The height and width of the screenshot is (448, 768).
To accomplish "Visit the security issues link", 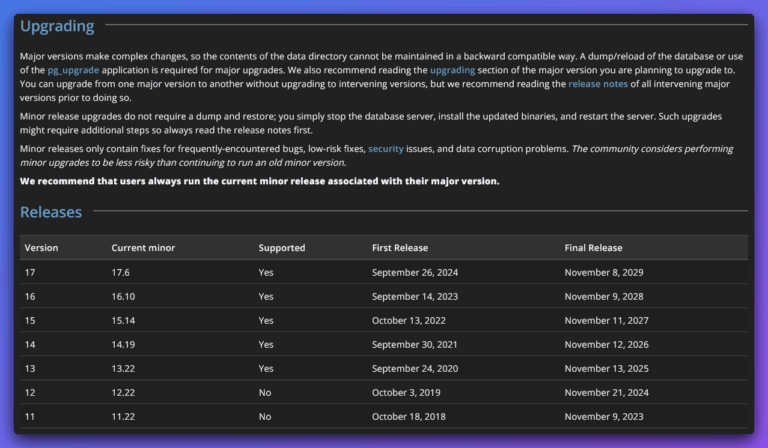I will (385, 148).
